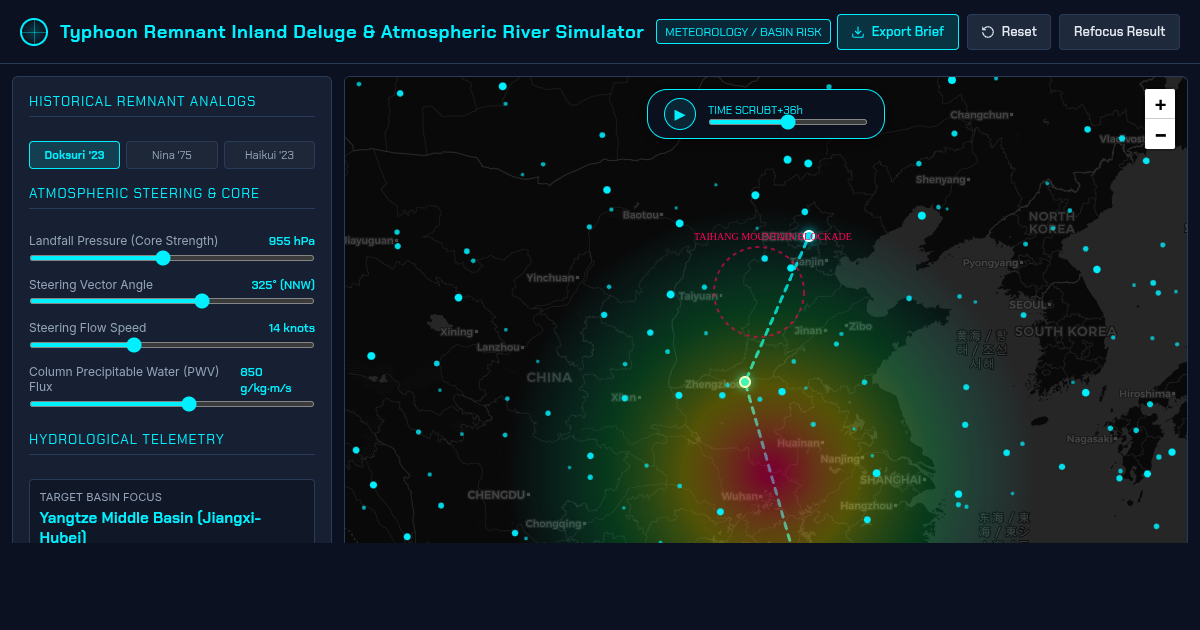Click the SOUTH KOREA label on the map

[x=1066, y=331]
